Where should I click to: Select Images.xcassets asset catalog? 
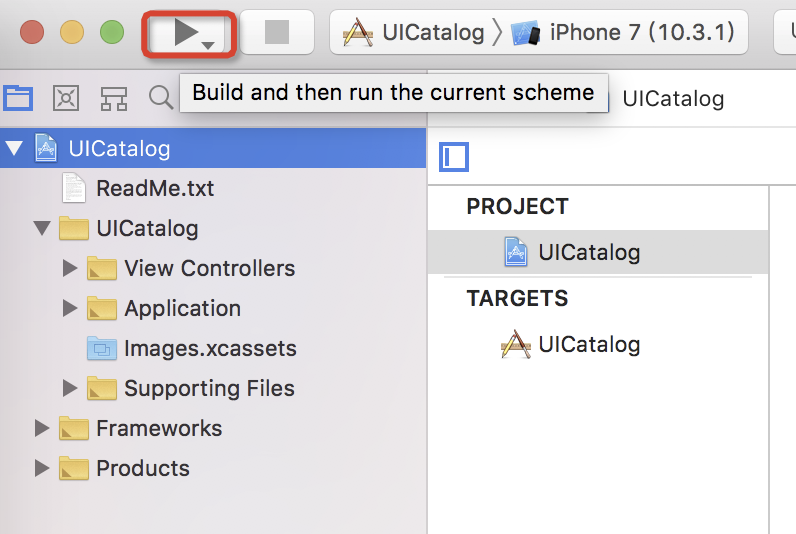210,348
